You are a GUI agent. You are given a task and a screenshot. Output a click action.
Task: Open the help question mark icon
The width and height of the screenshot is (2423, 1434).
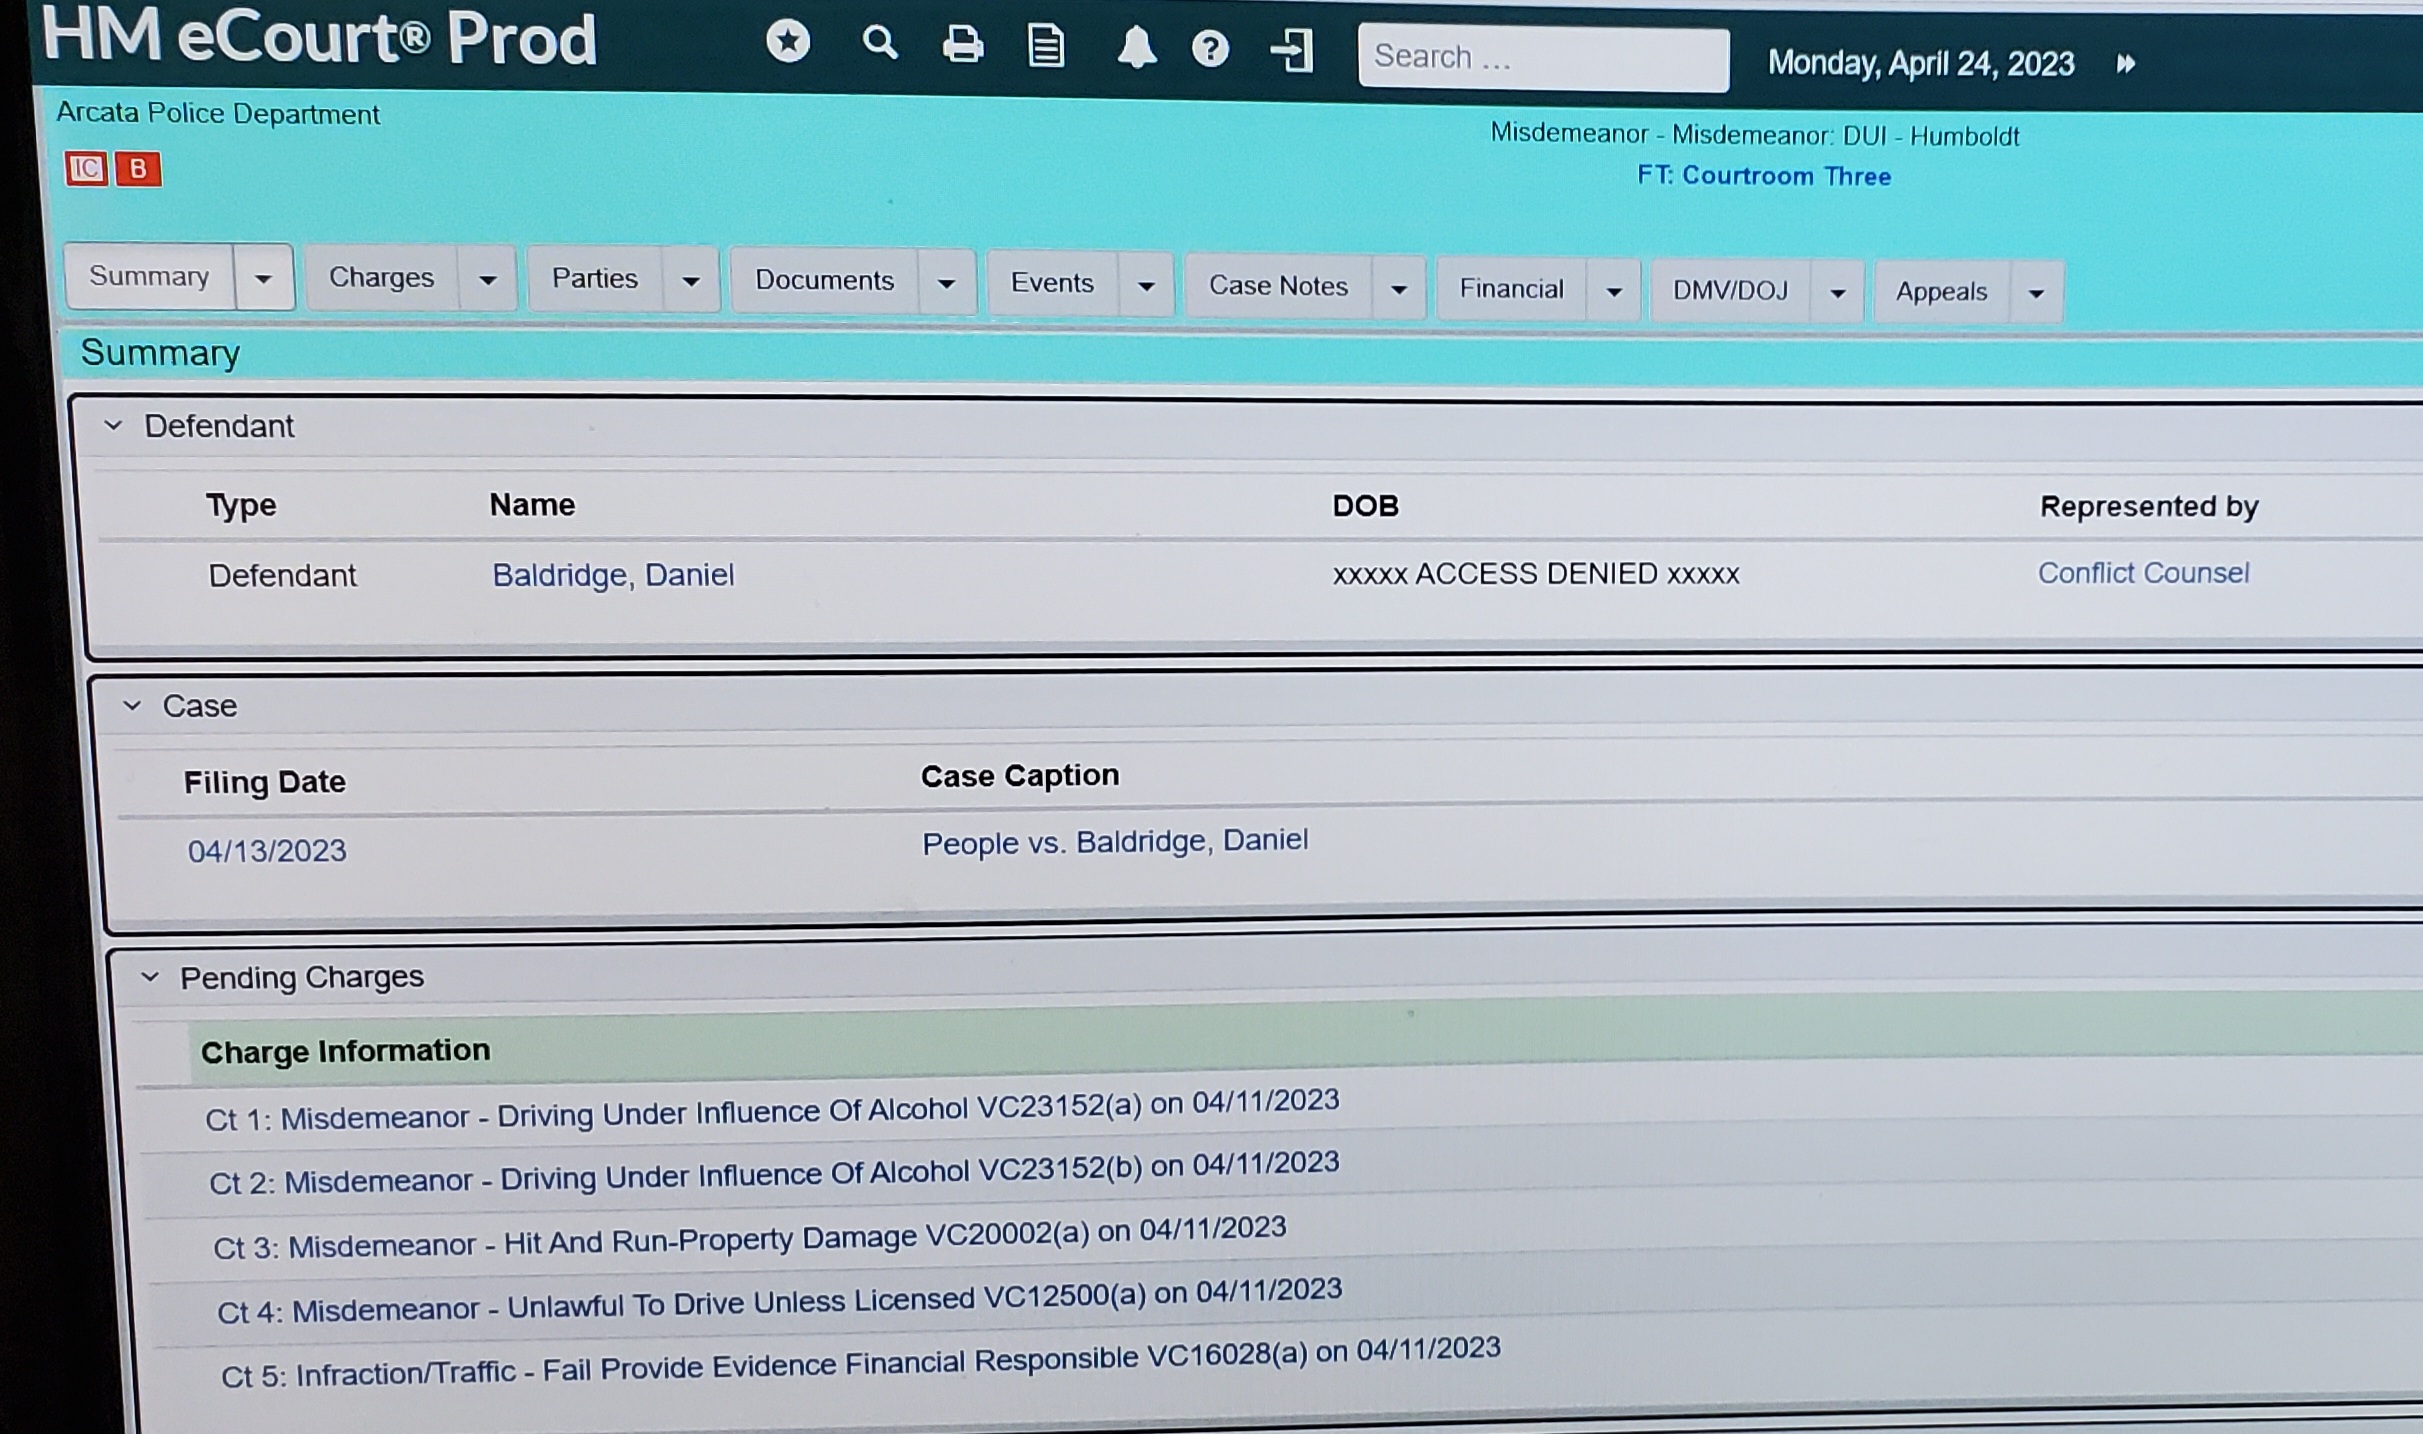click(x=1210, y=49)
